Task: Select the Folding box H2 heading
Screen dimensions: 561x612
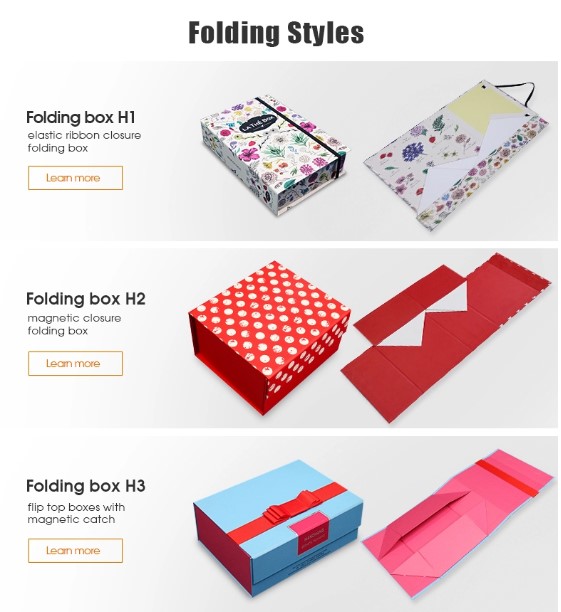Action: (85, 299)
